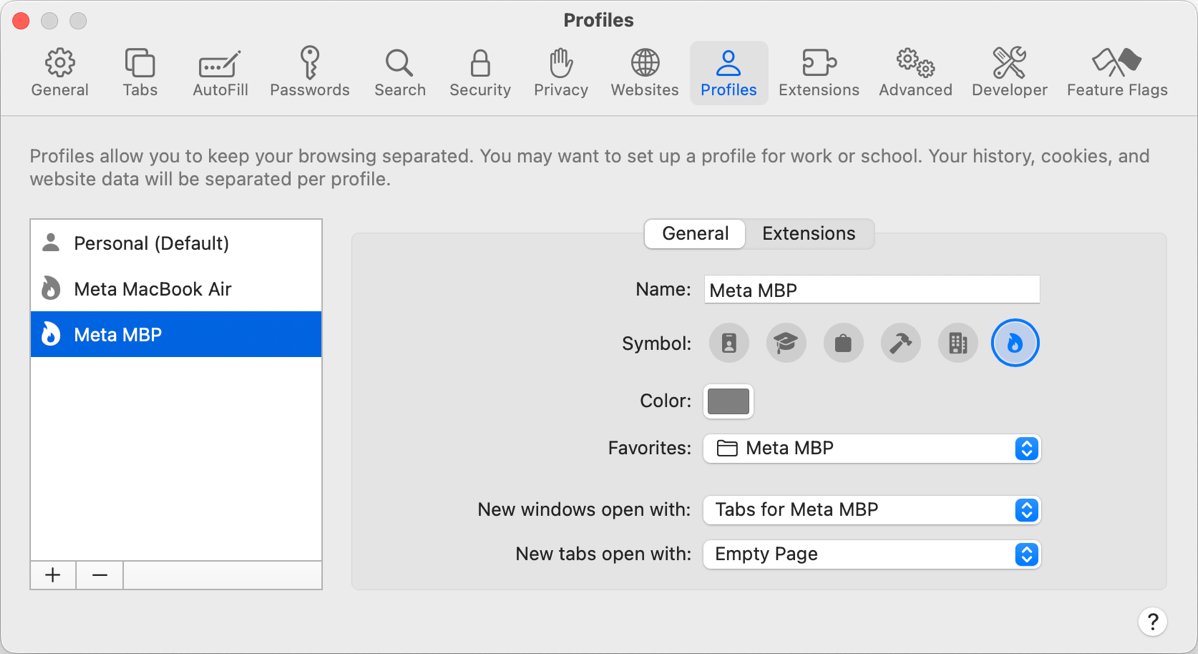Open the profile Color well

pyautogui.click(x=728, y=401)
